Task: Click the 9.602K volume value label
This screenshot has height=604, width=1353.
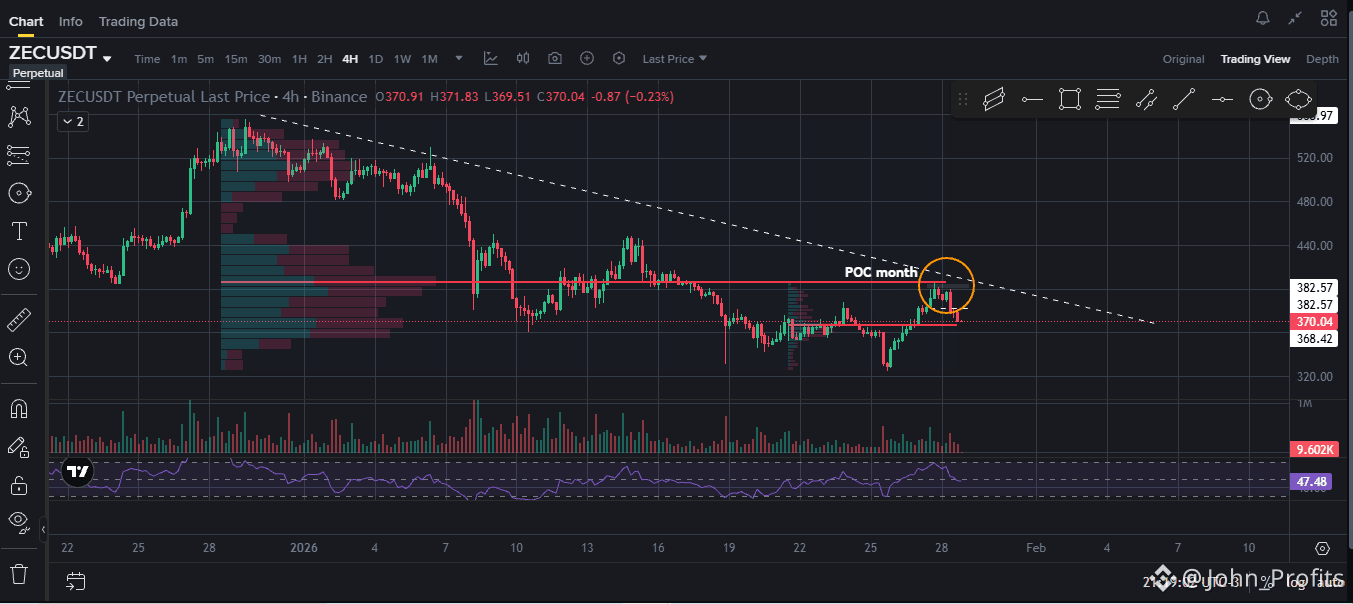Action: click(1313, 449)
